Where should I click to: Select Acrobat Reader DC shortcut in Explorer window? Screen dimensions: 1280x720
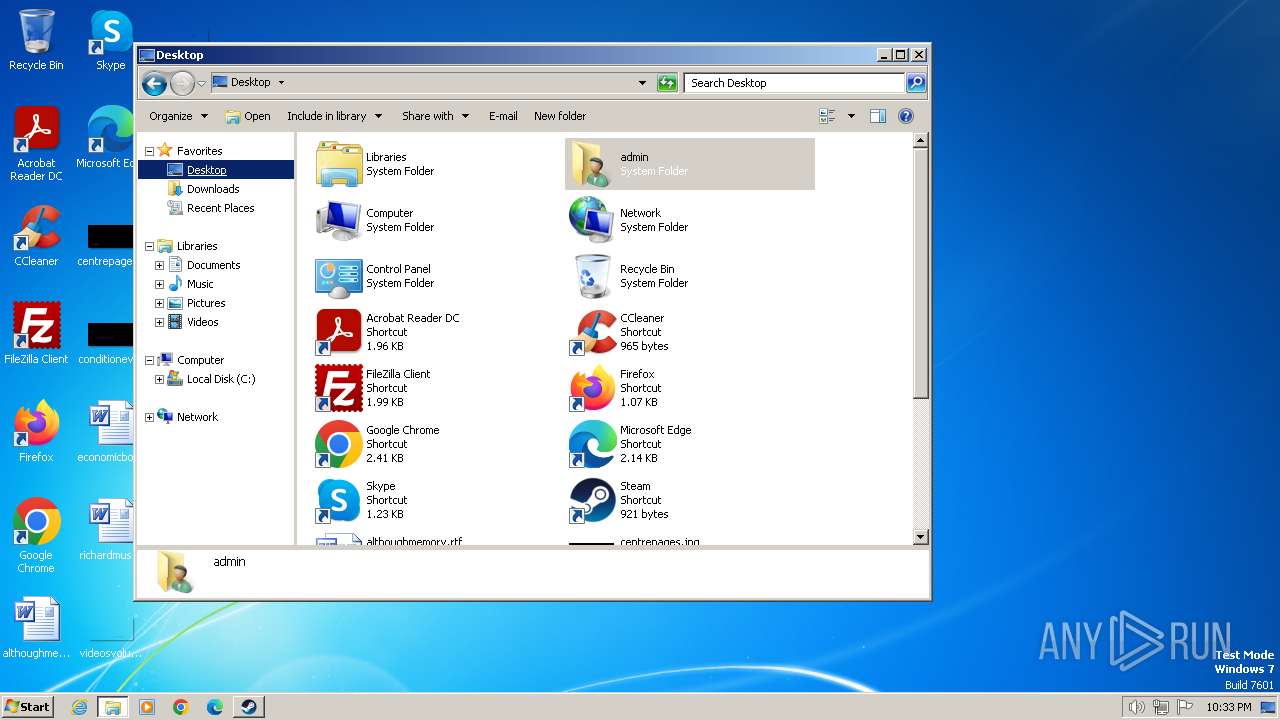point(339,332)
